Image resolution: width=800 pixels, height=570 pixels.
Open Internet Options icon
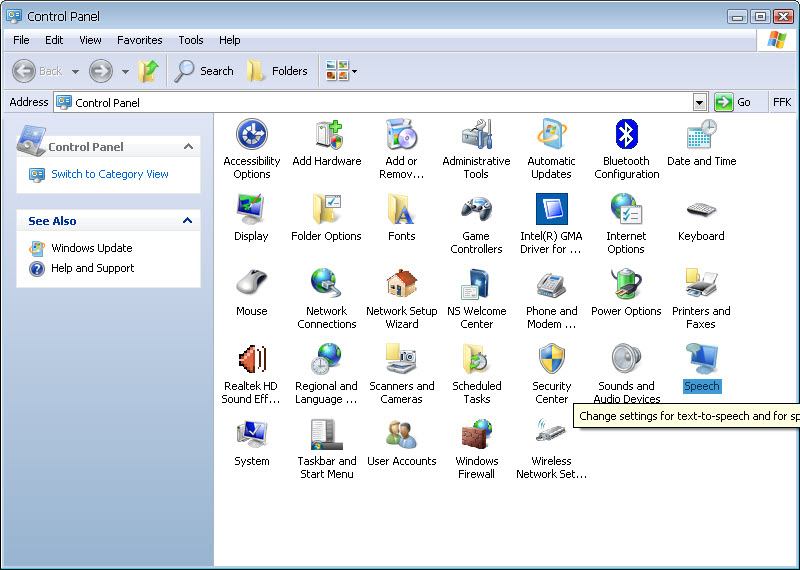[x=627, y=209]
